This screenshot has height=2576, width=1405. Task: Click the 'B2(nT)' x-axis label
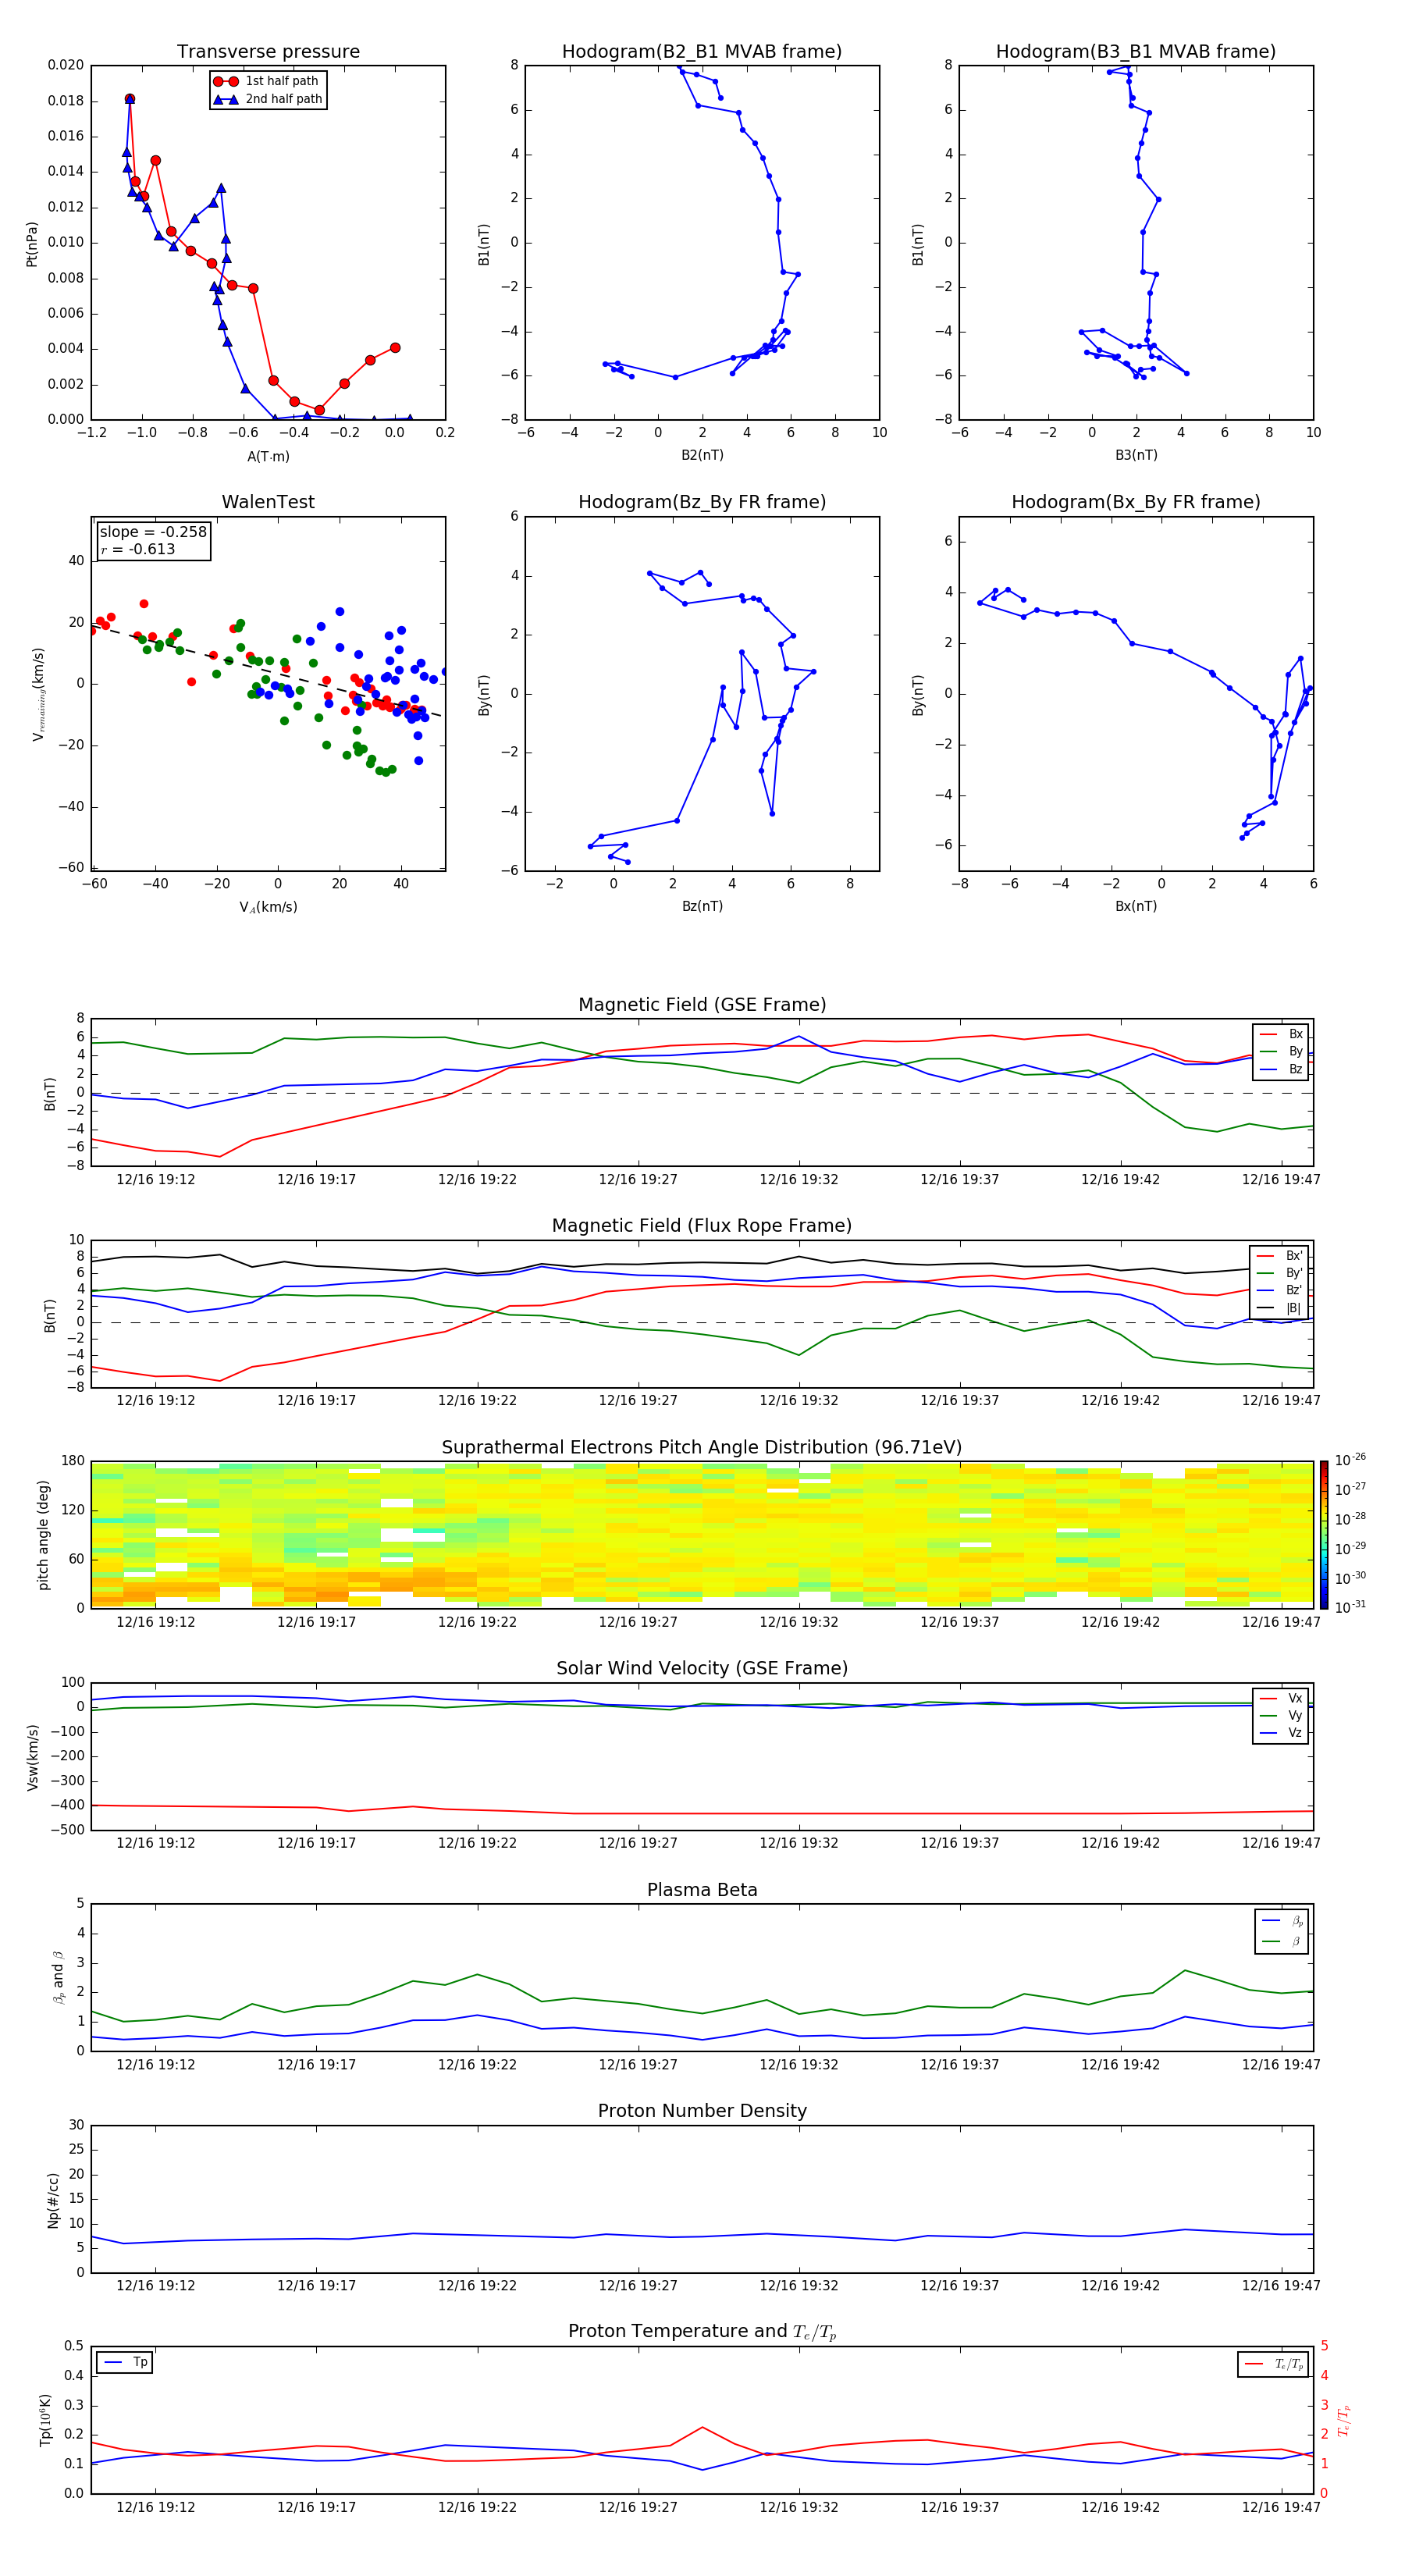click(702, 455)
